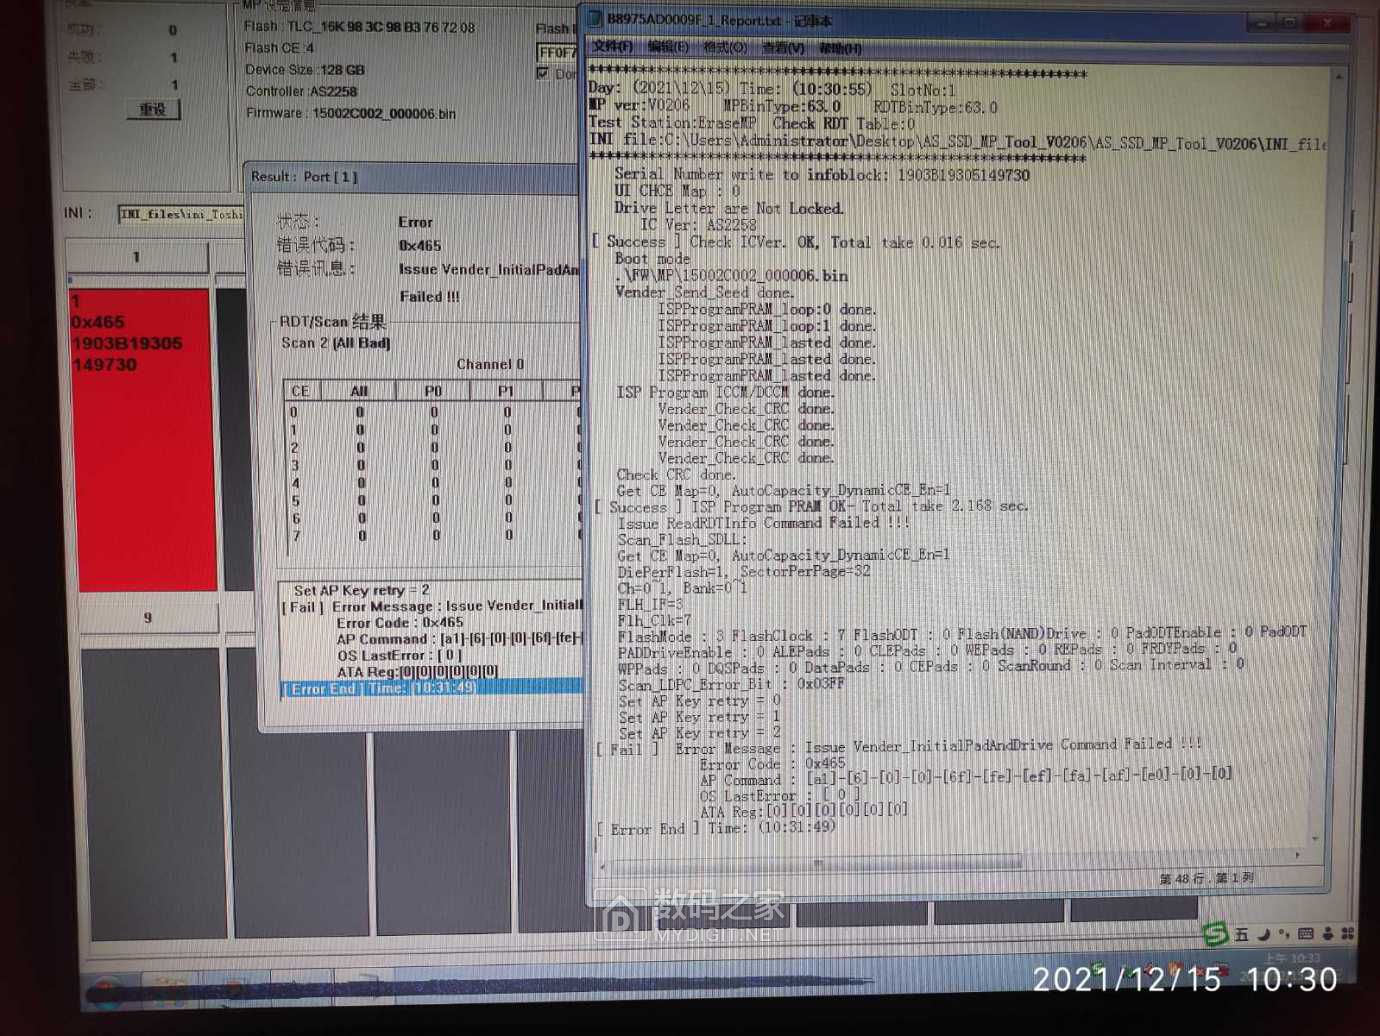Click the 'Error Code : 0x465' line in Notepad
1380x1036 pixels.
[773, 764]
